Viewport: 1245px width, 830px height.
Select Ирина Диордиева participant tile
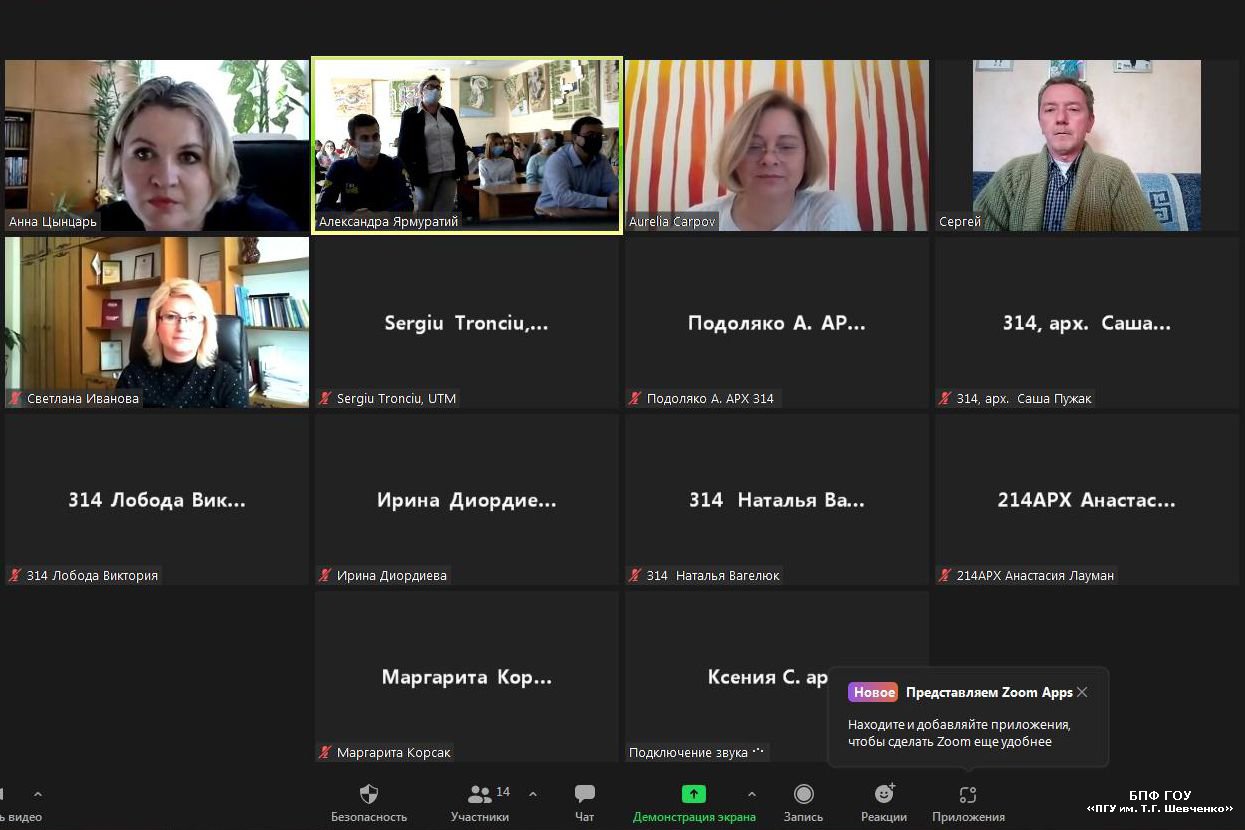coord(467,499)
